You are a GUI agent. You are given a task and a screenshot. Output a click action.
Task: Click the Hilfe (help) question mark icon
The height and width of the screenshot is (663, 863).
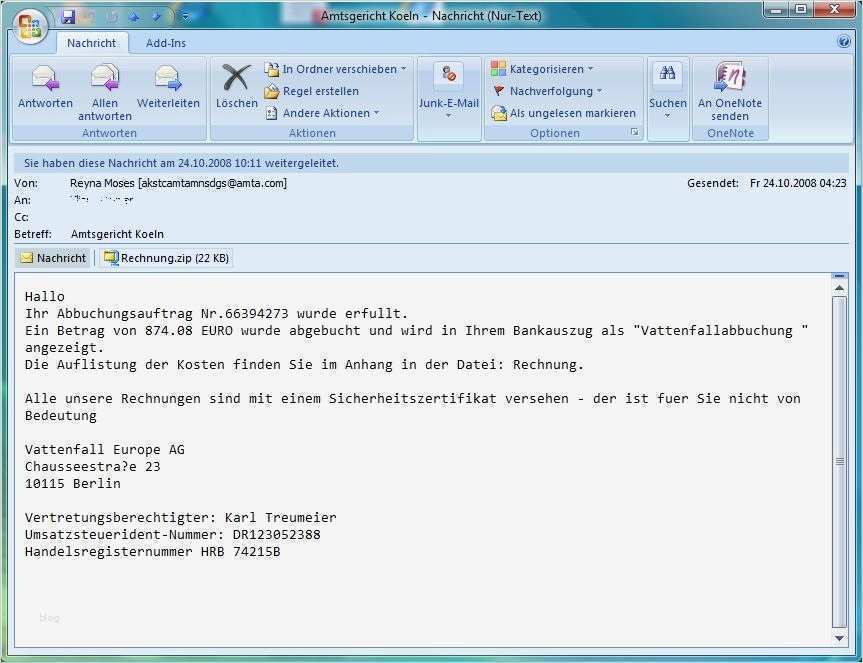click(x=845, y=43)
